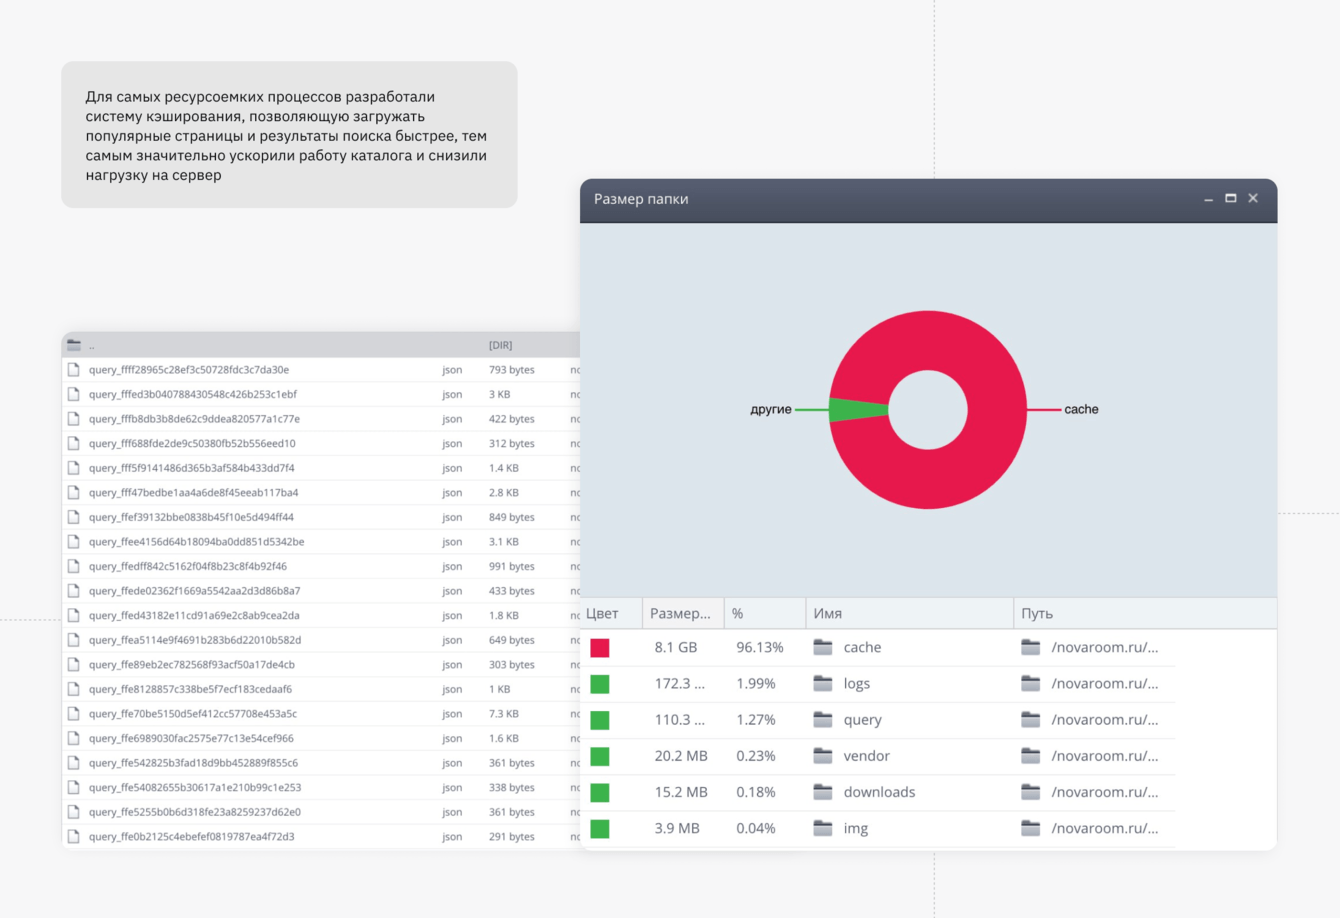Click file icon of the 2.8 KB file
Viewport: 1340px width, 918px height.
coord(73,492)
